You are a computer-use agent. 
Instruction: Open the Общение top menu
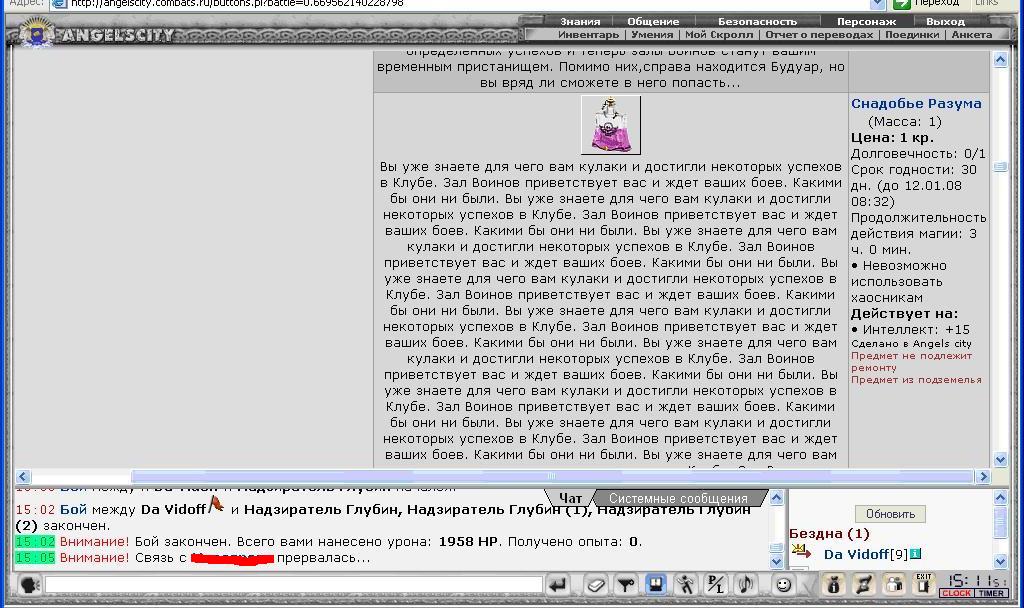point(653,22)
